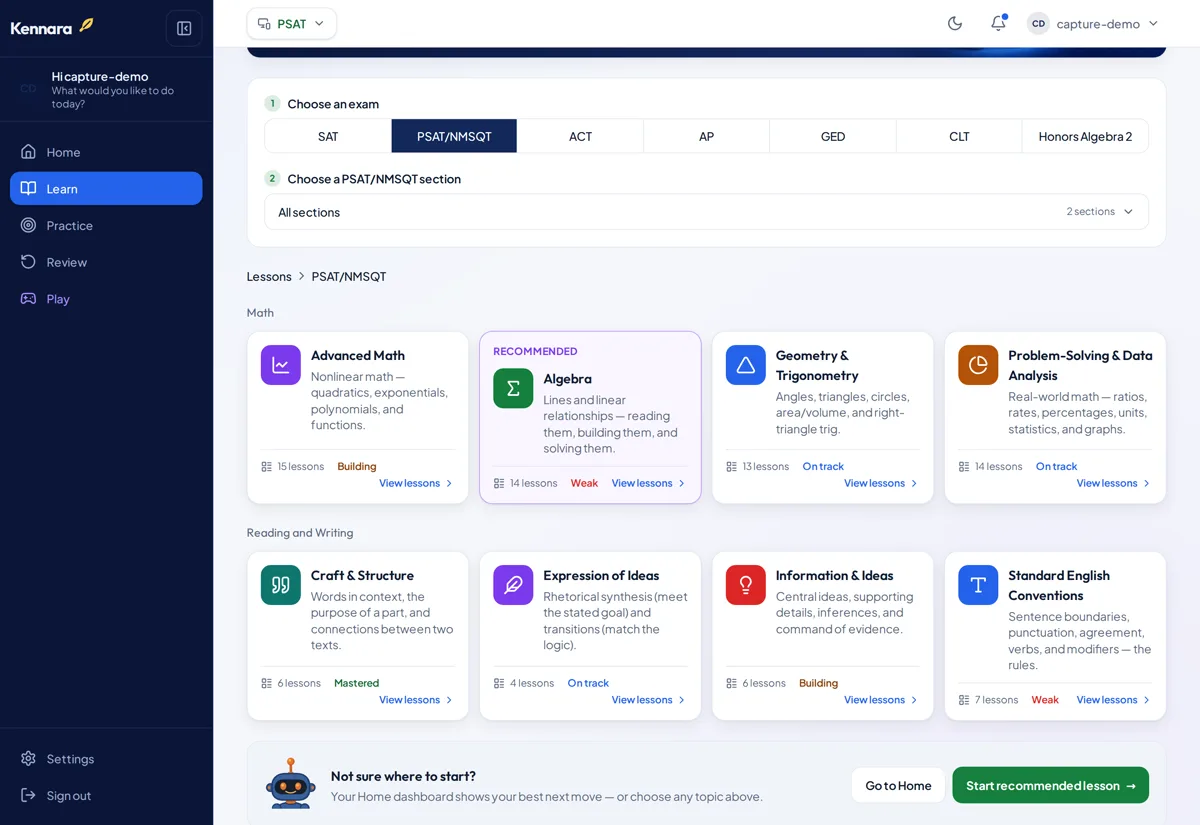Image resolution: width=1200 pixels, height=825 pixels.
Task: Collapse the sidebar panel icon
Action: pos(184,28)
